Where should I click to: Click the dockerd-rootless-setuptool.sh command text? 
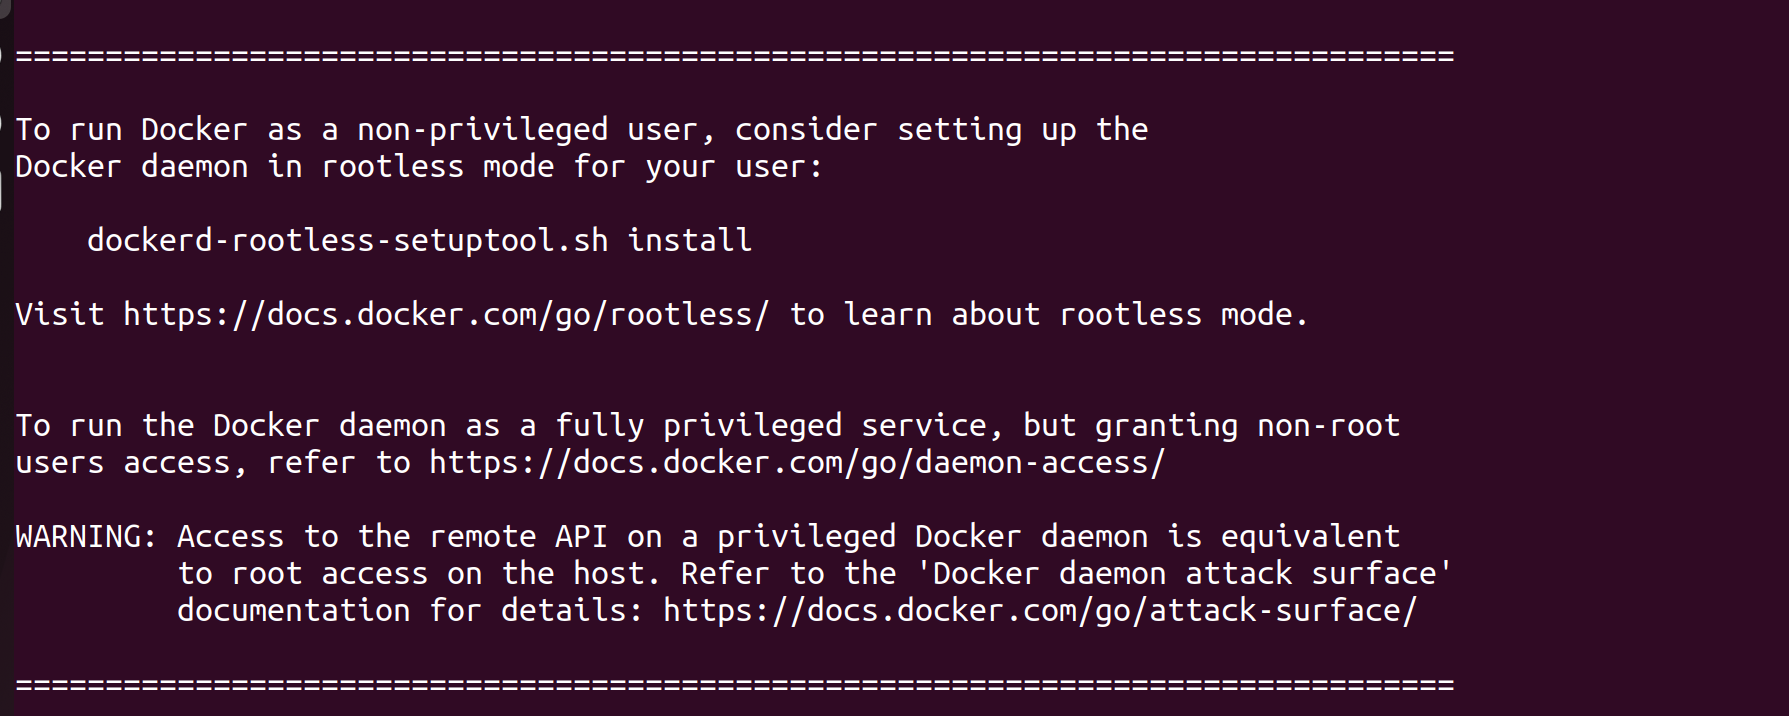tap(347, 242)
